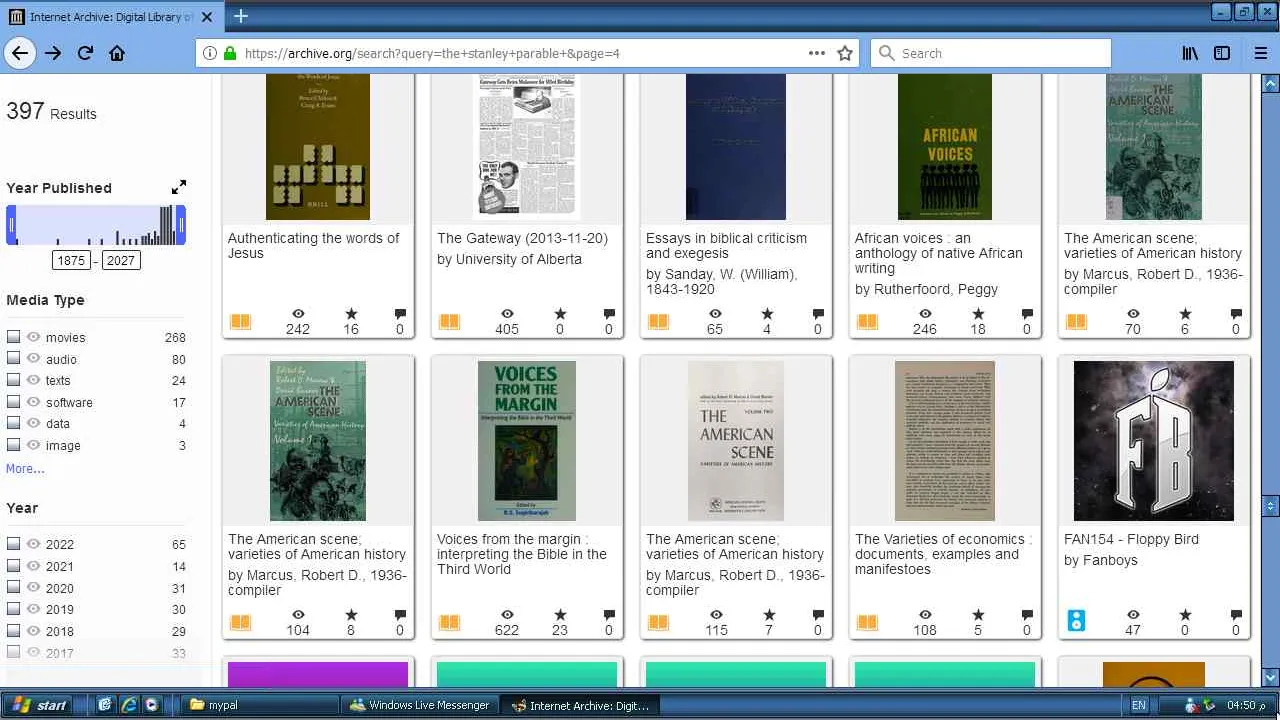Open the browser hamburger menu
The width and height of the screenshot is (1280, 720).
coord(1260,53)
